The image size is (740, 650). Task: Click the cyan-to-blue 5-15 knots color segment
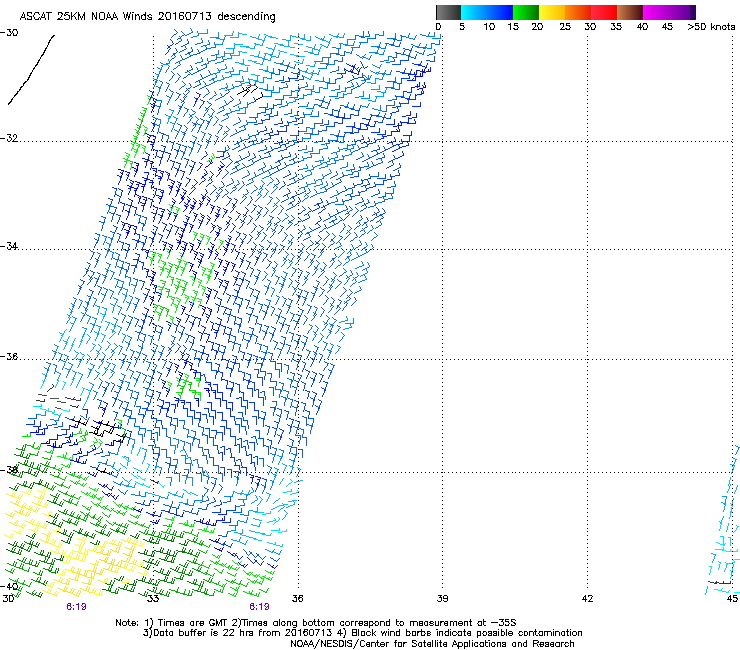tap(487, 12)
